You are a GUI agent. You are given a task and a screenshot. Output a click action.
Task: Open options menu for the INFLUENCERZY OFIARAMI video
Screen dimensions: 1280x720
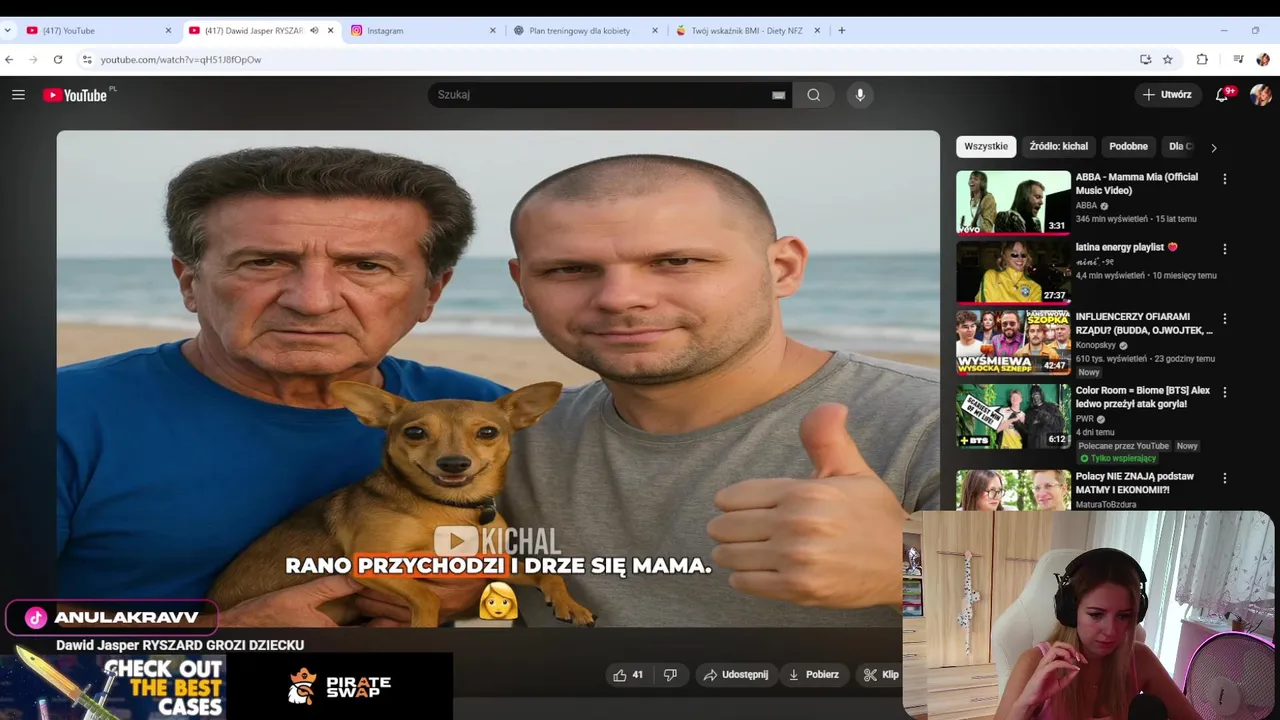[x=1224, y=319]
